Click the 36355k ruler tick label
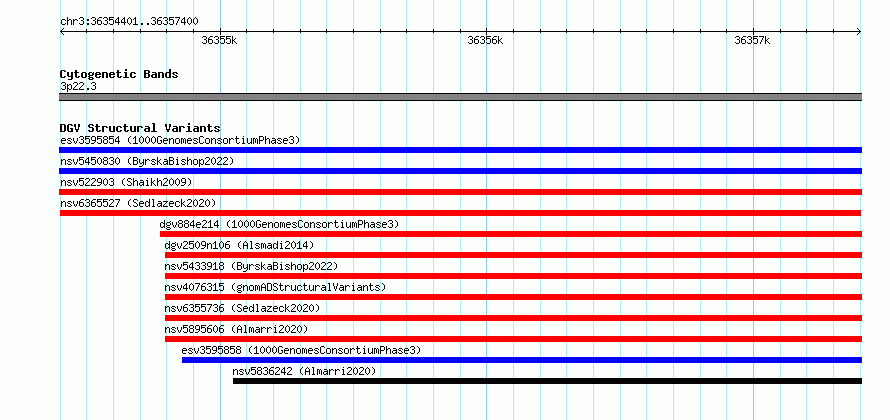The width and height of the screenshot is (890, 420). coord(219,40)
